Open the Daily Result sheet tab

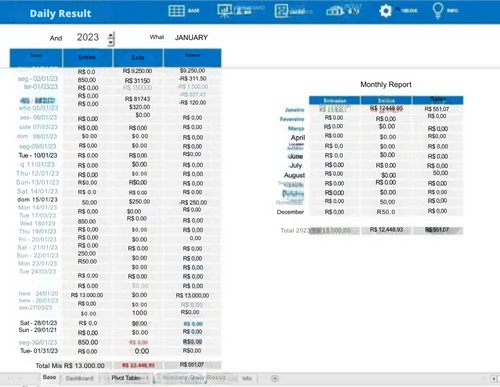tap(208, 378)
